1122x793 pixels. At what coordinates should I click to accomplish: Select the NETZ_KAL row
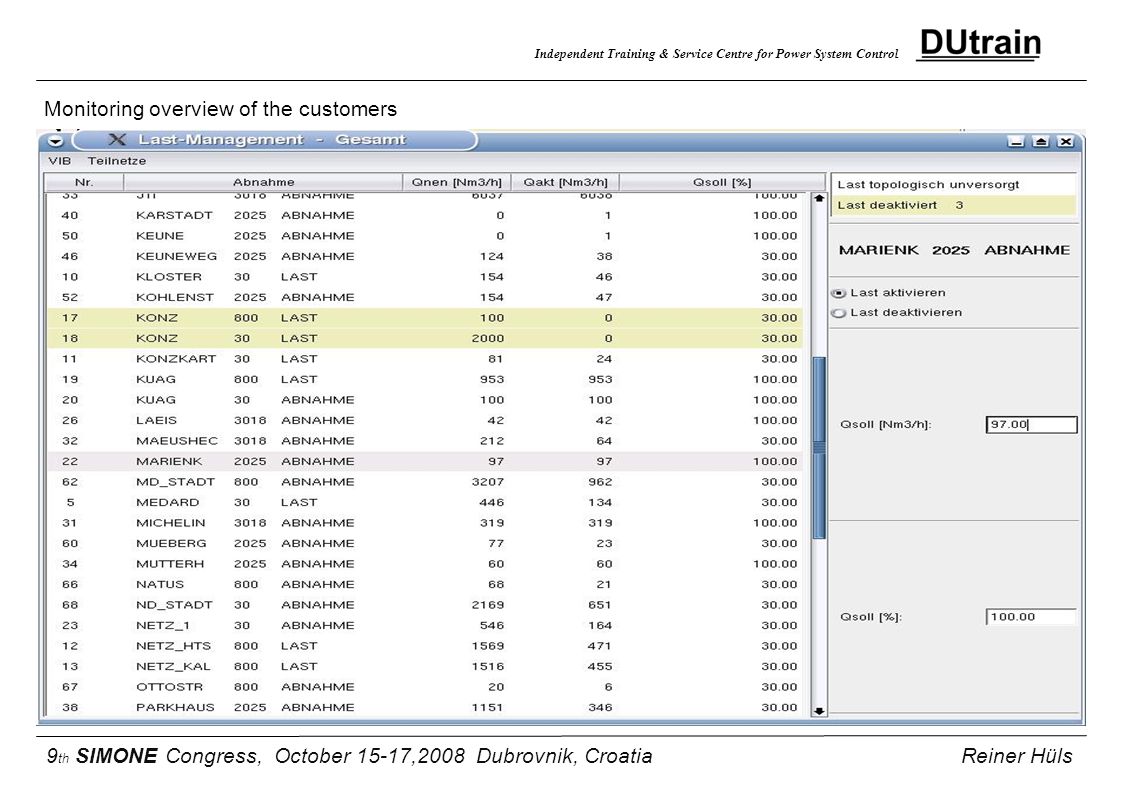(425, 667)
